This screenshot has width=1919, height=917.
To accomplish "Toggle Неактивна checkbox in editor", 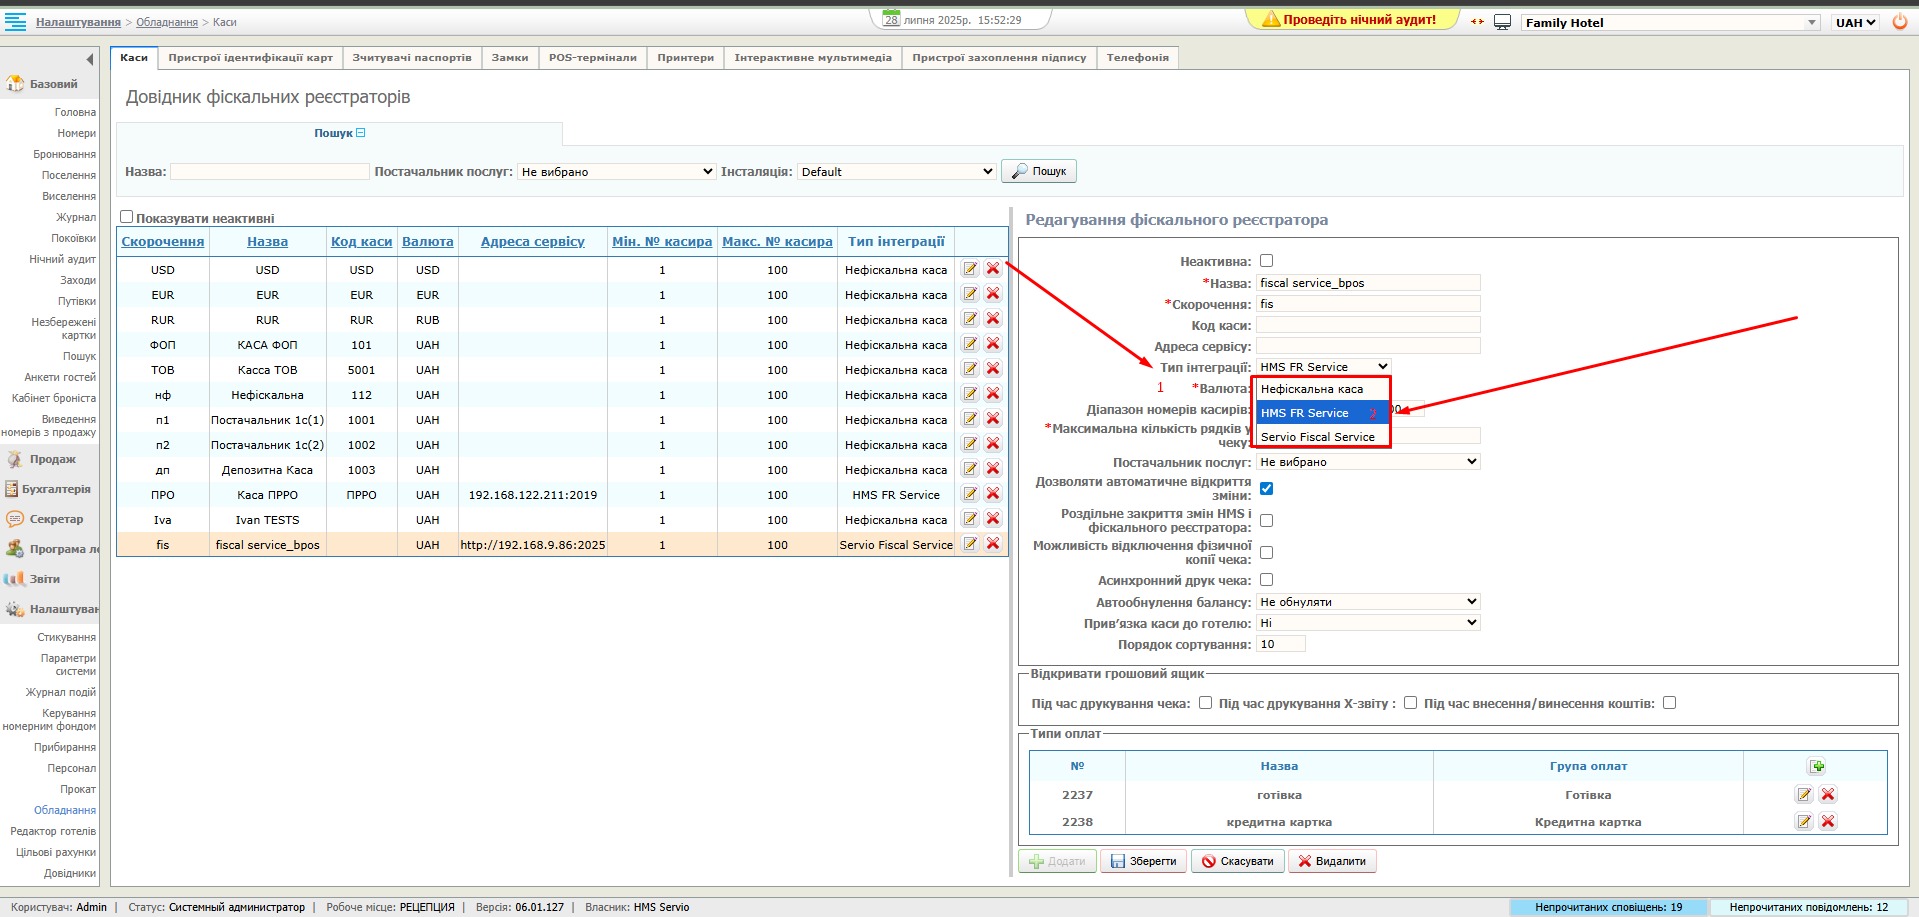I will (x=1266, y=261).
